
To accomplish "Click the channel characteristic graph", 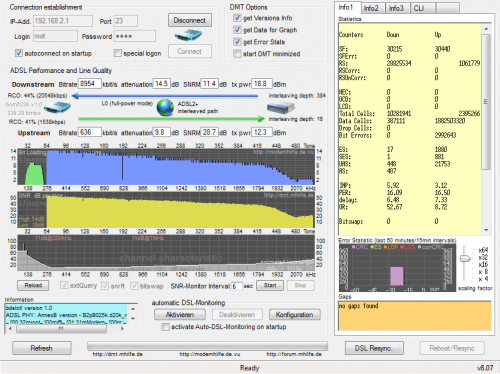I will point(166,253).
